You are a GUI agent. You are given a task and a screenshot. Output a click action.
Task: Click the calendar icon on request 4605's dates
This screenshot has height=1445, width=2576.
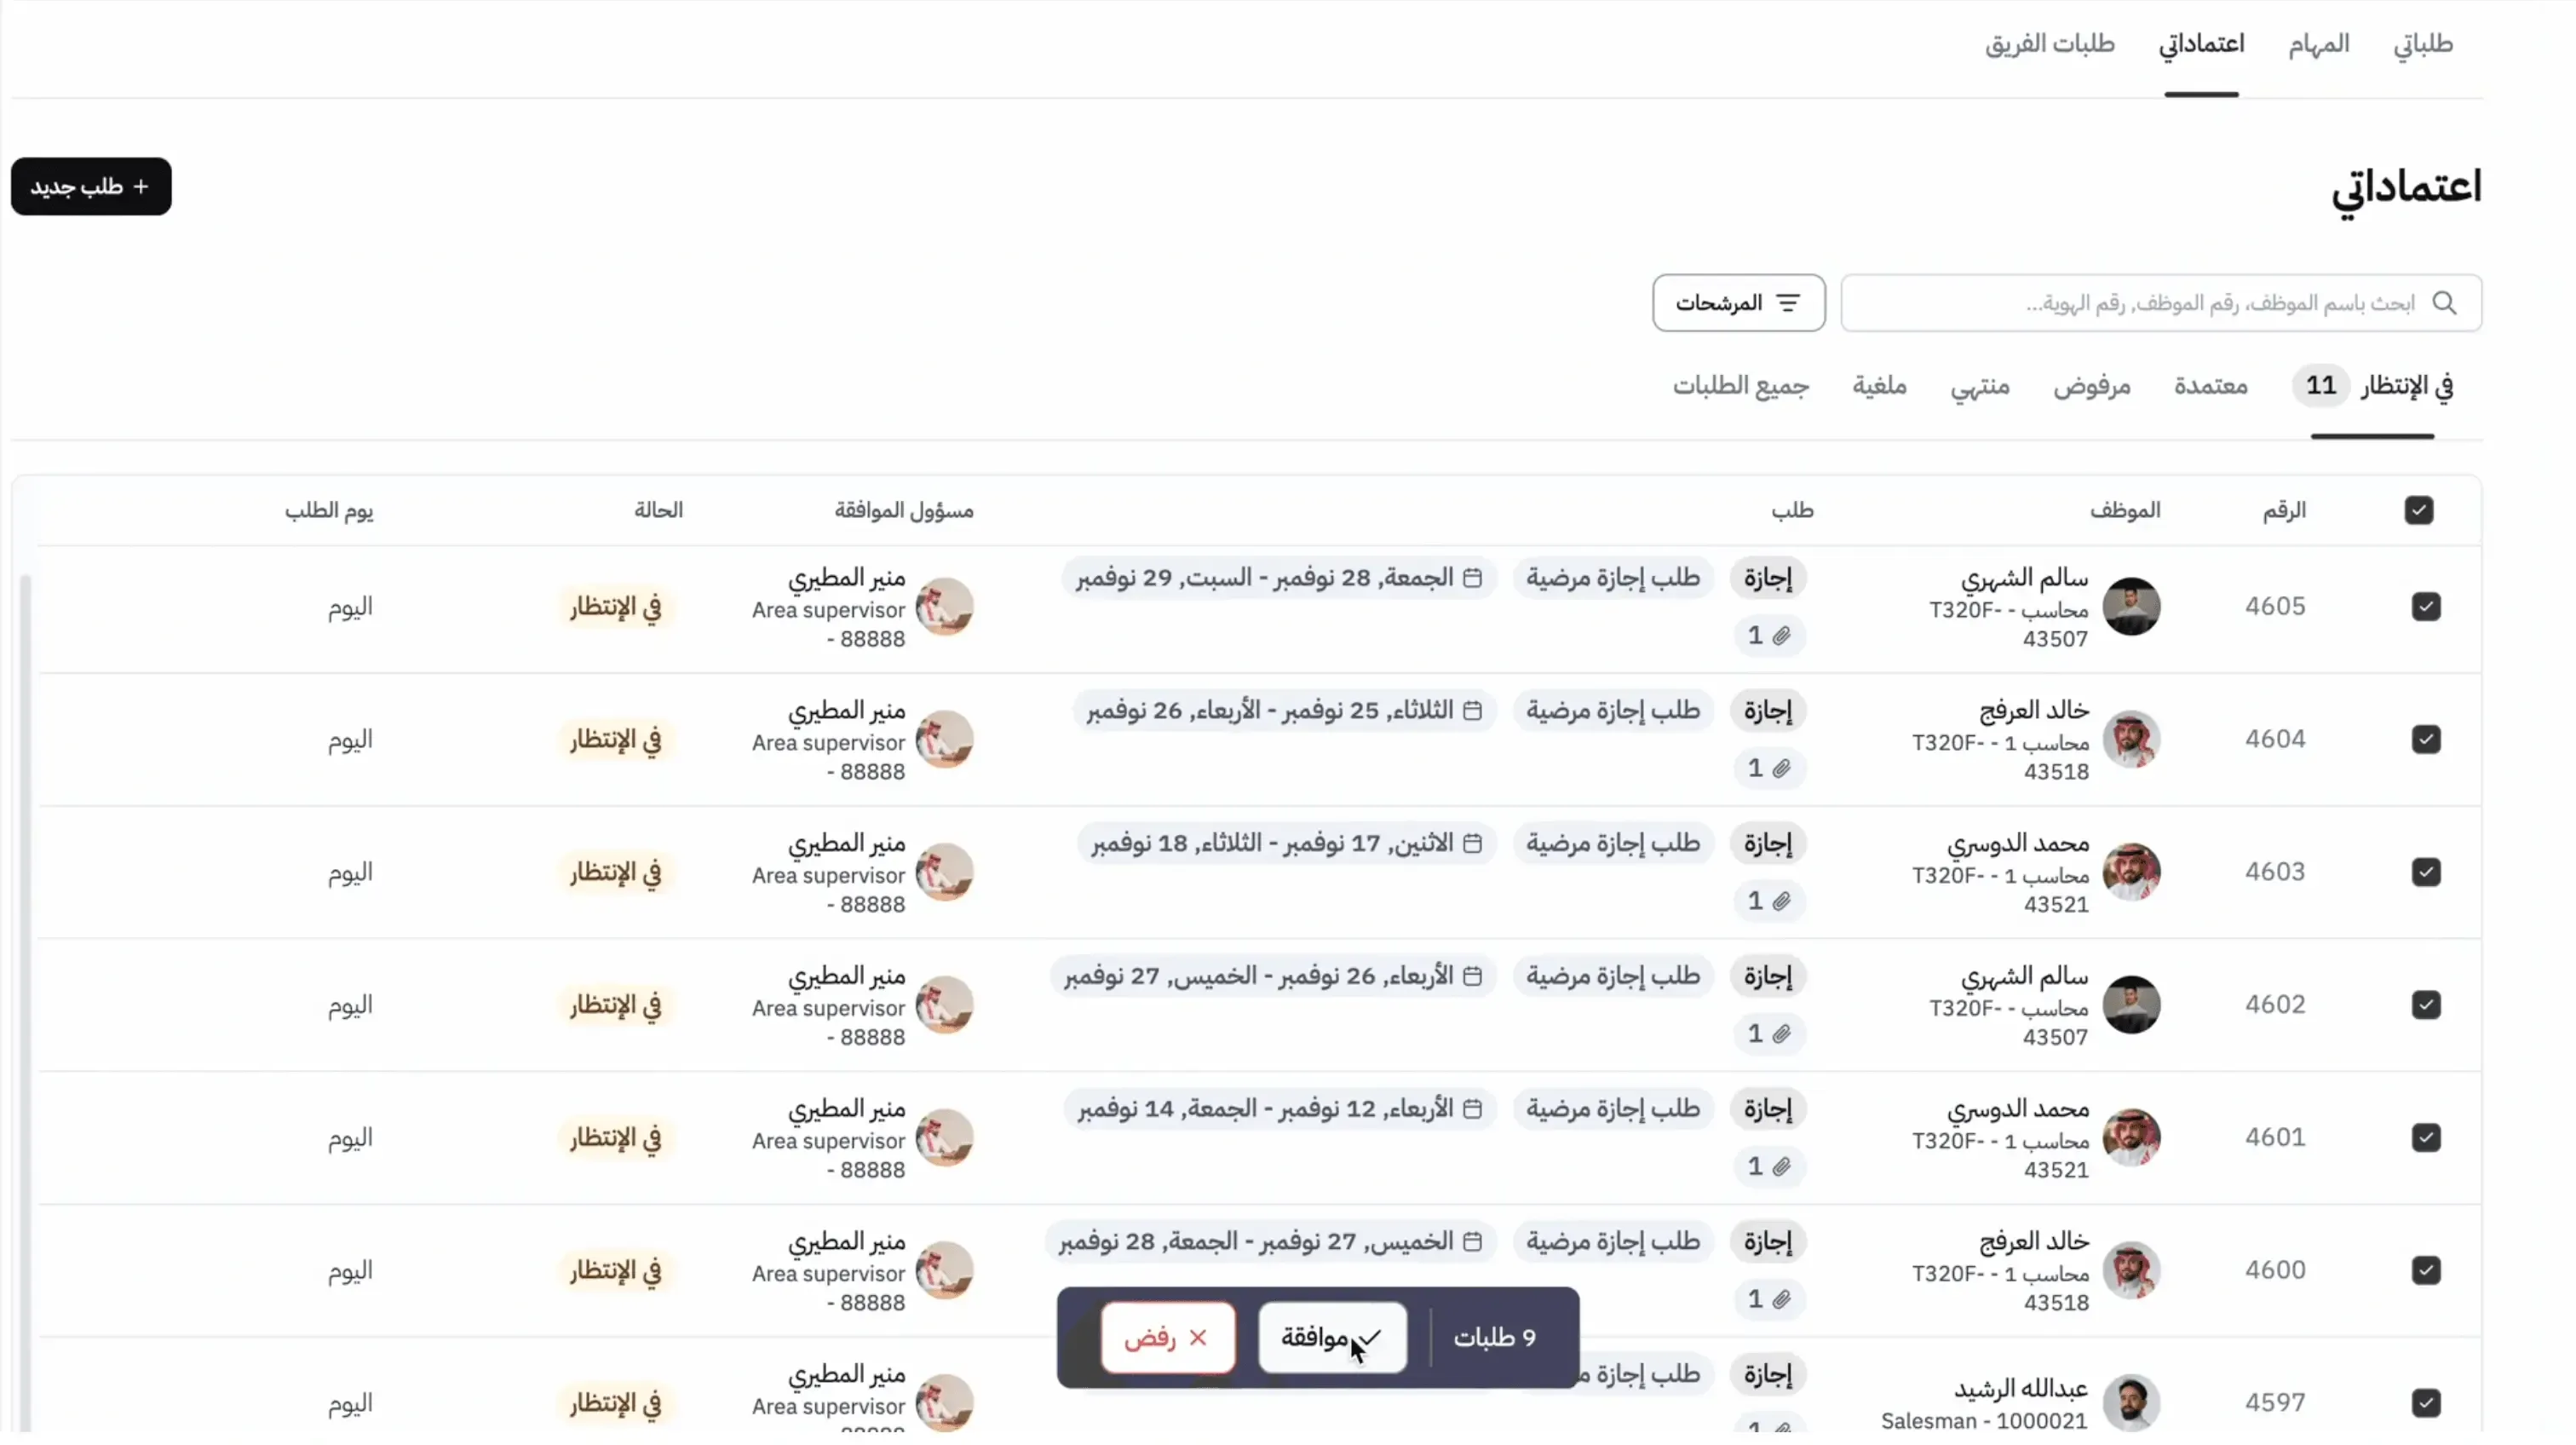click(1471, 578)
